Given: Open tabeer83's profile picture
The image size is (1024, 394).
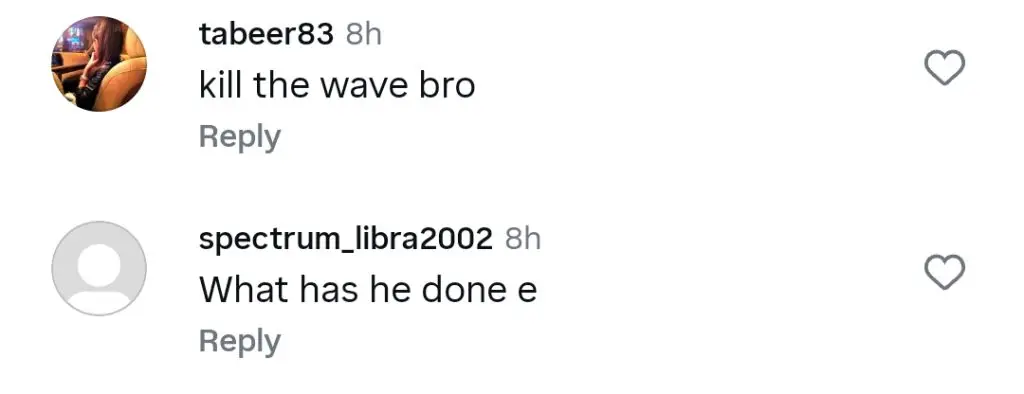Looking at the screenshot, I should coord(99,64).
